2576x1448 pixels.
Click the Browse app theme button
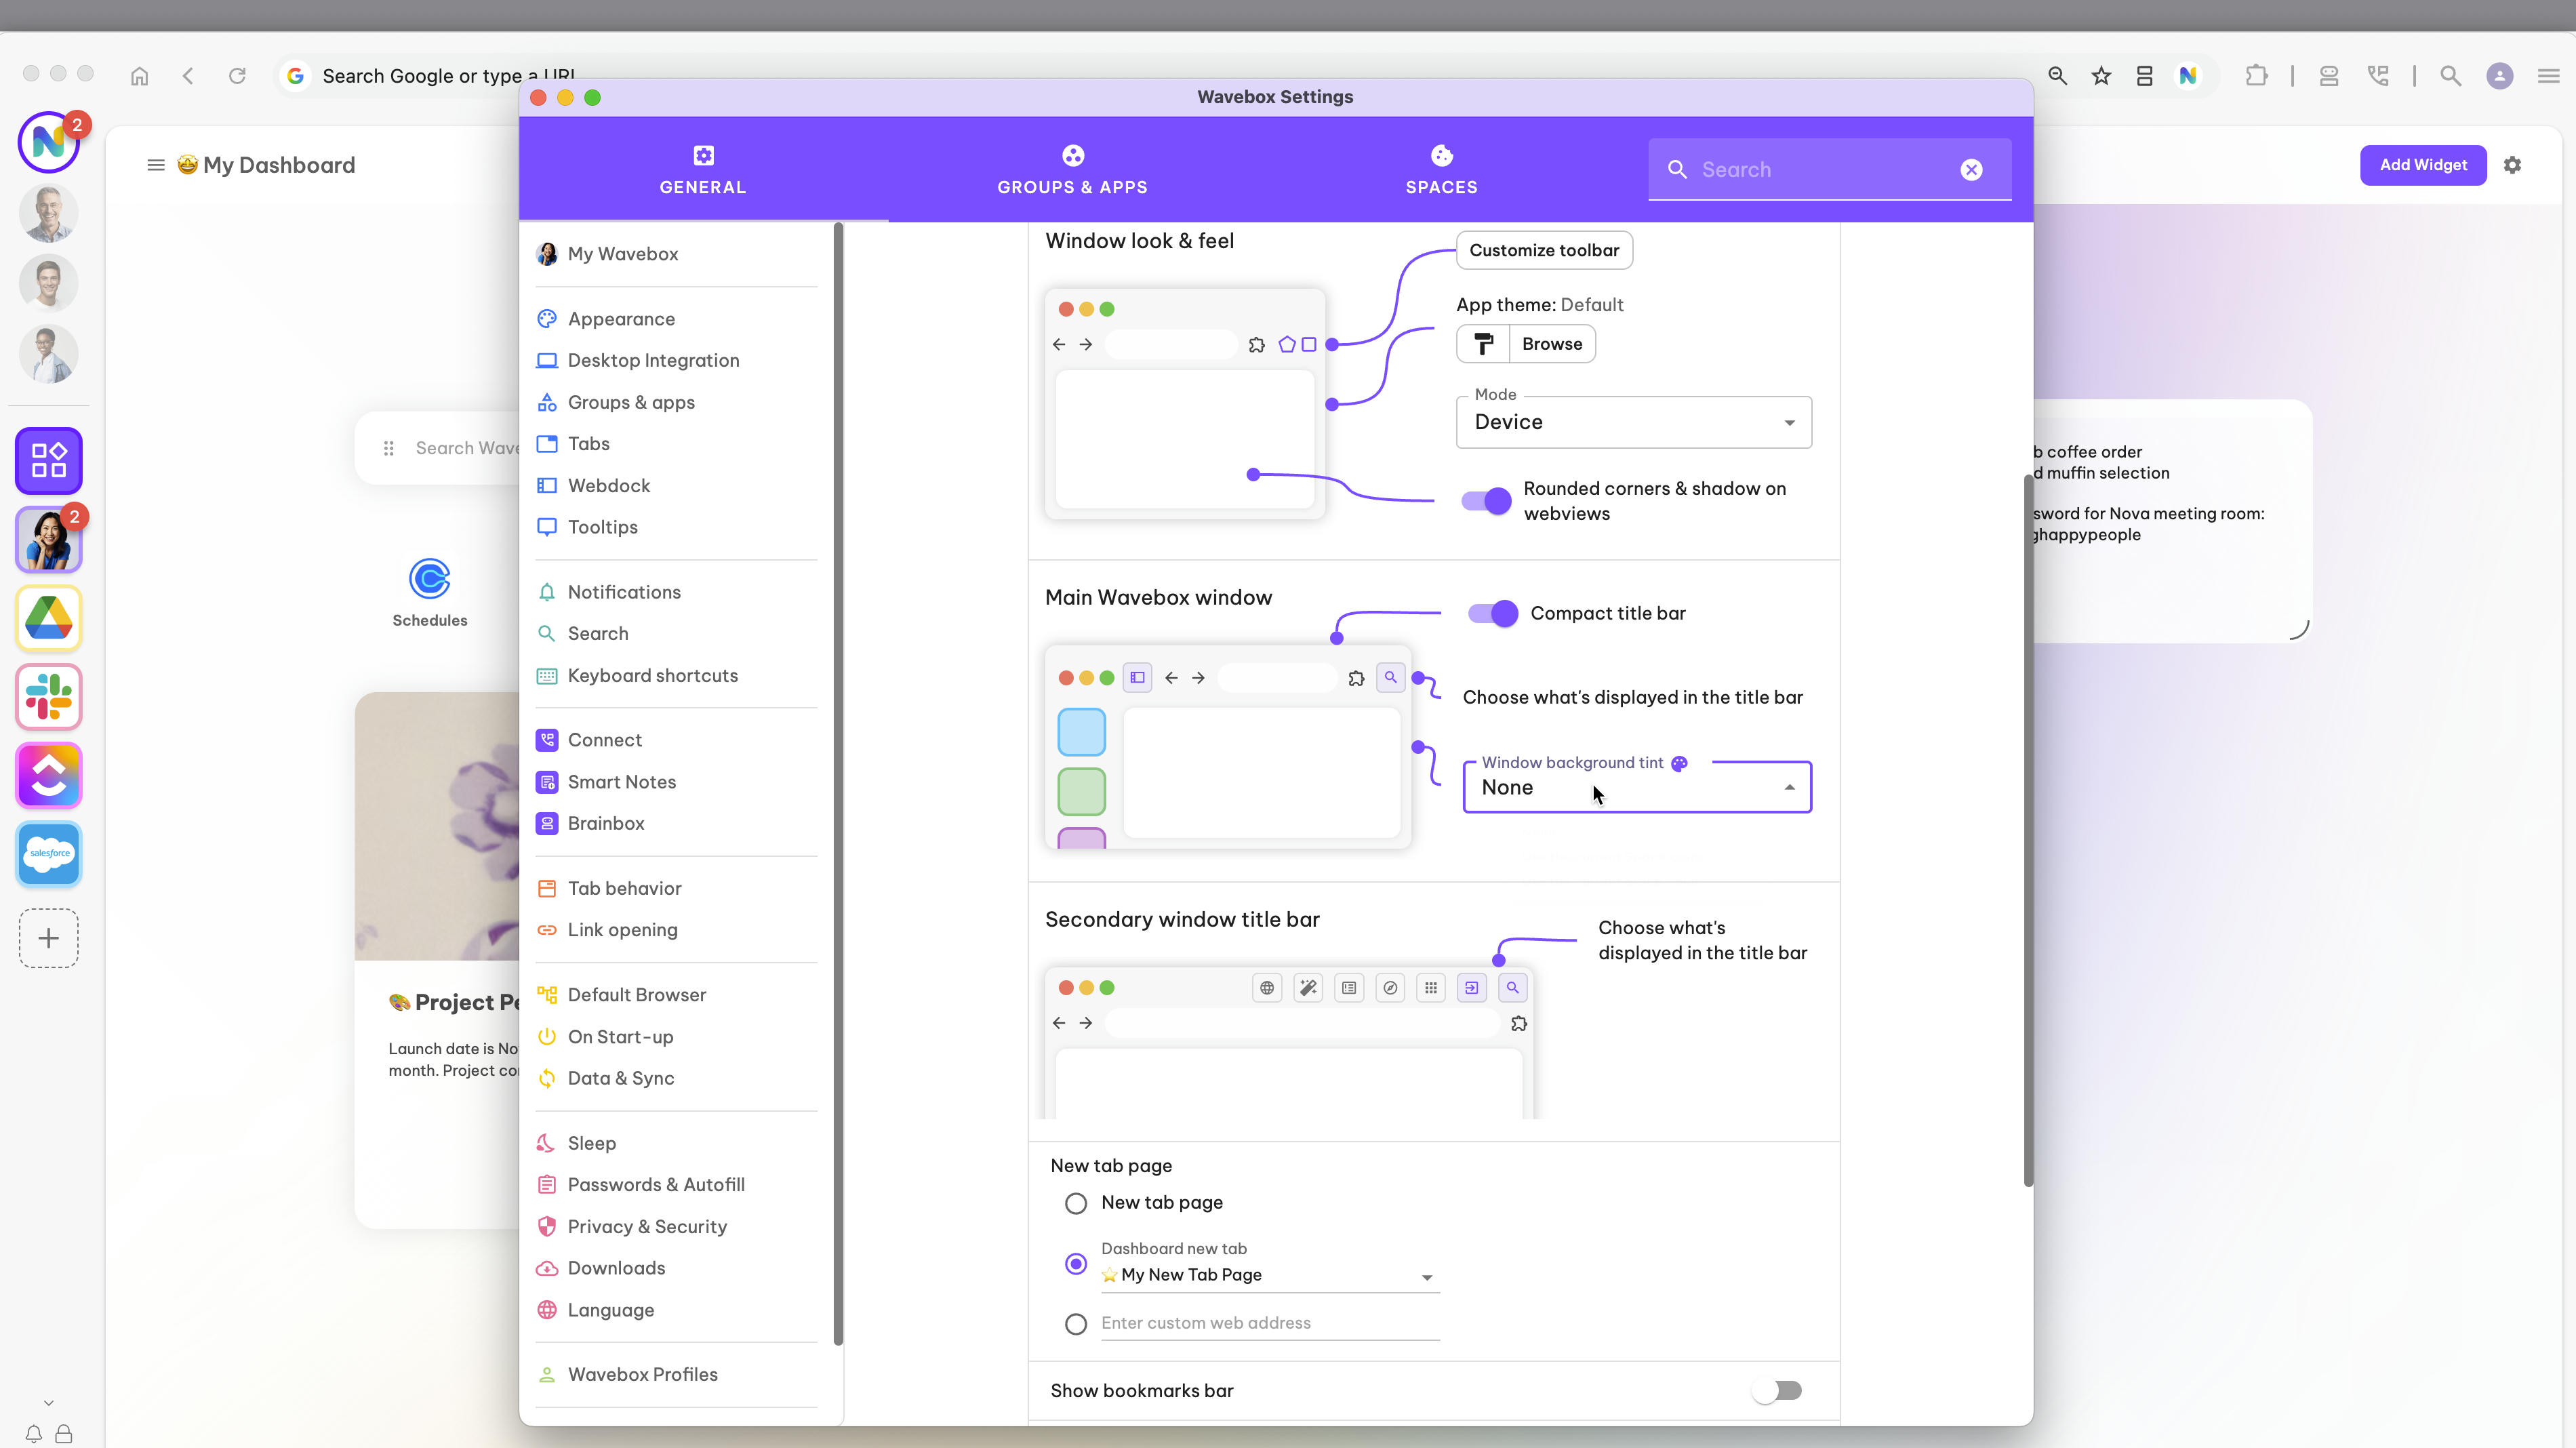pos(1552,344)
